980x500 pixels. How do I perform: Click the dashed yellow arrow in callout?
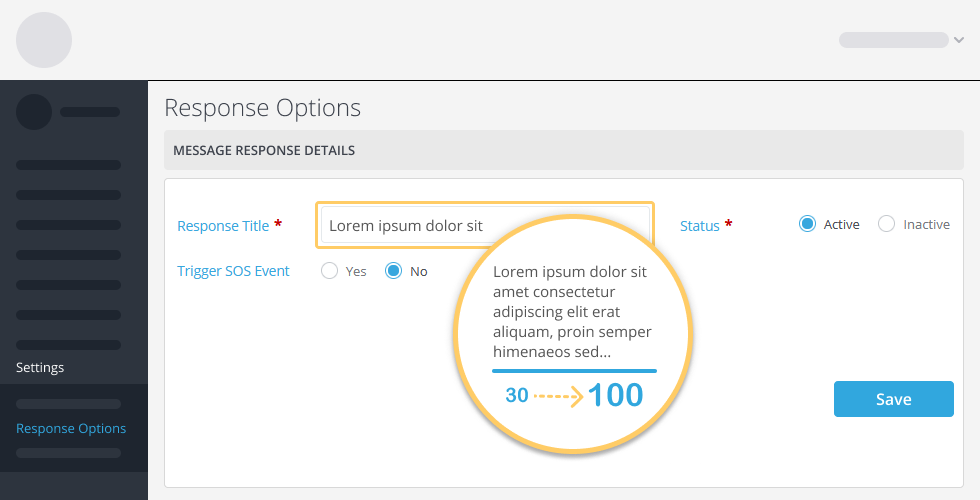click(558, 396)
